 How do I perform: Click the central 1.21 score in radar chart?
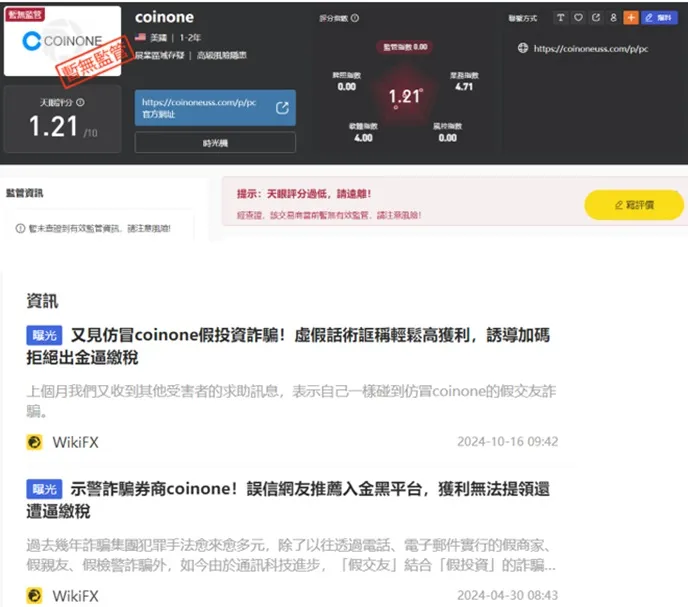click(405, 96)
